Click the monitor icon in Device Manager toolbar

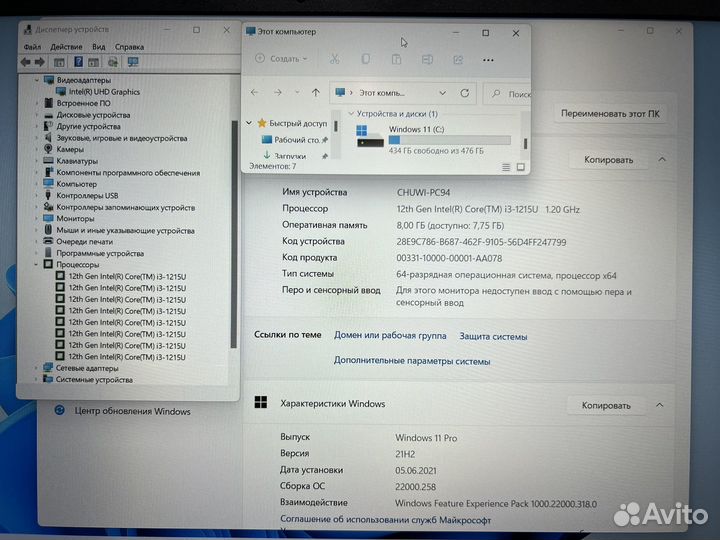(x=133, y=62)
